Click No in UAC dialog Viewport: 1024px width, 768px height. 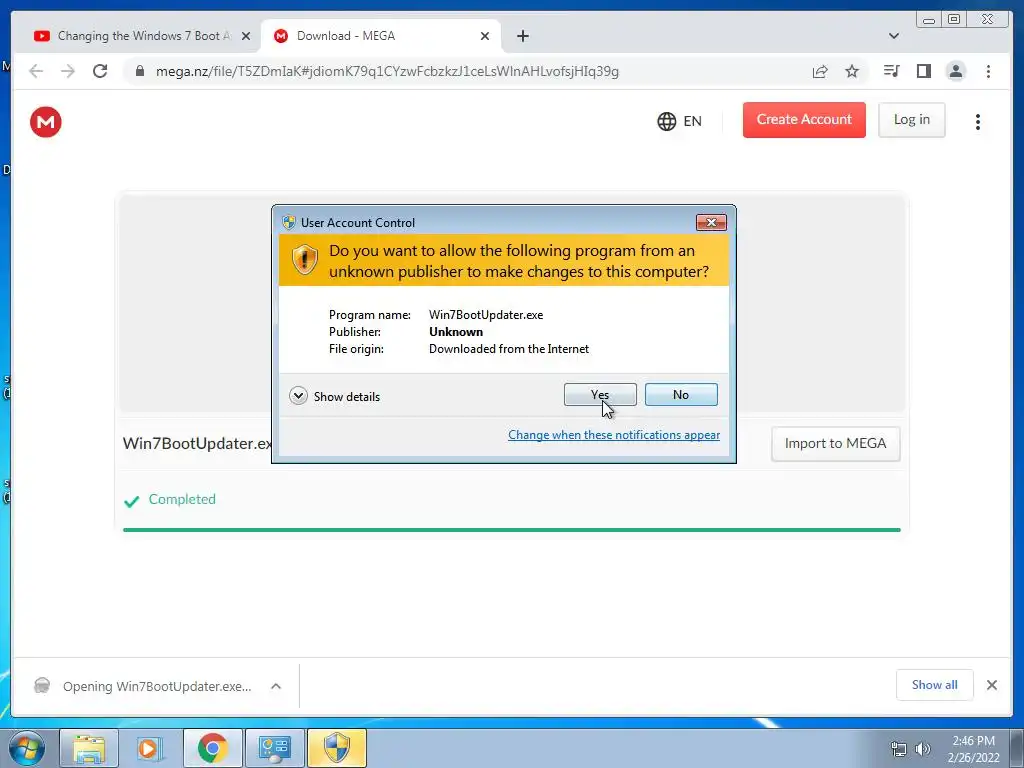pos(681,394)
